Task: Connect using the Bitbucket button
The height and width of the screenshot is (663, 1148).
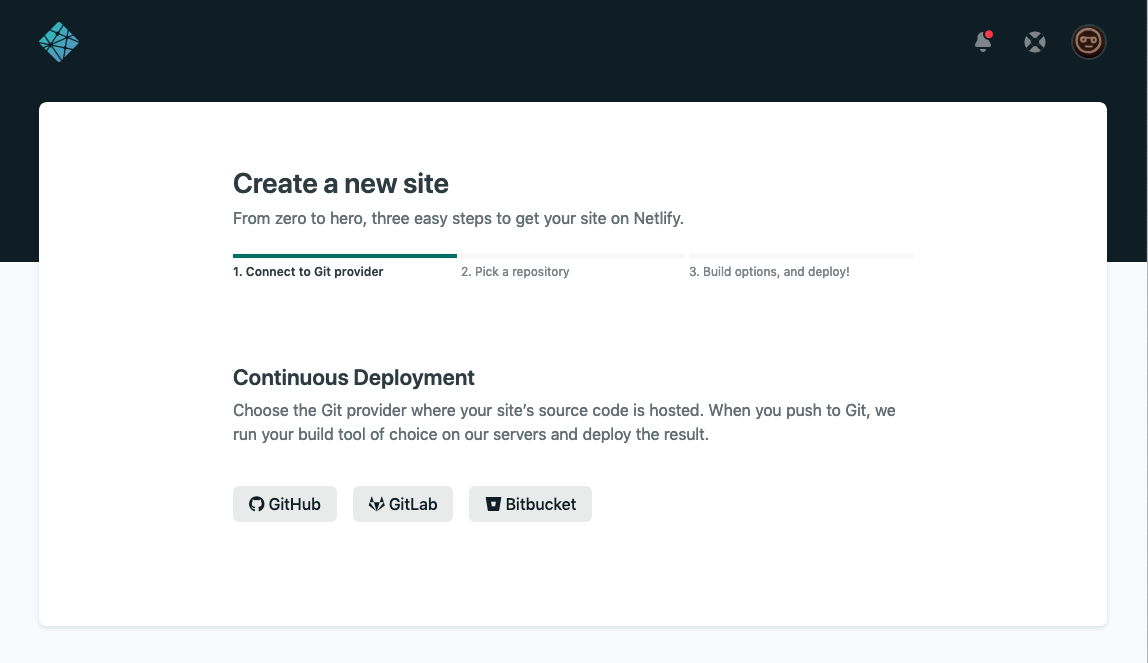Action: tap(530, 504)
